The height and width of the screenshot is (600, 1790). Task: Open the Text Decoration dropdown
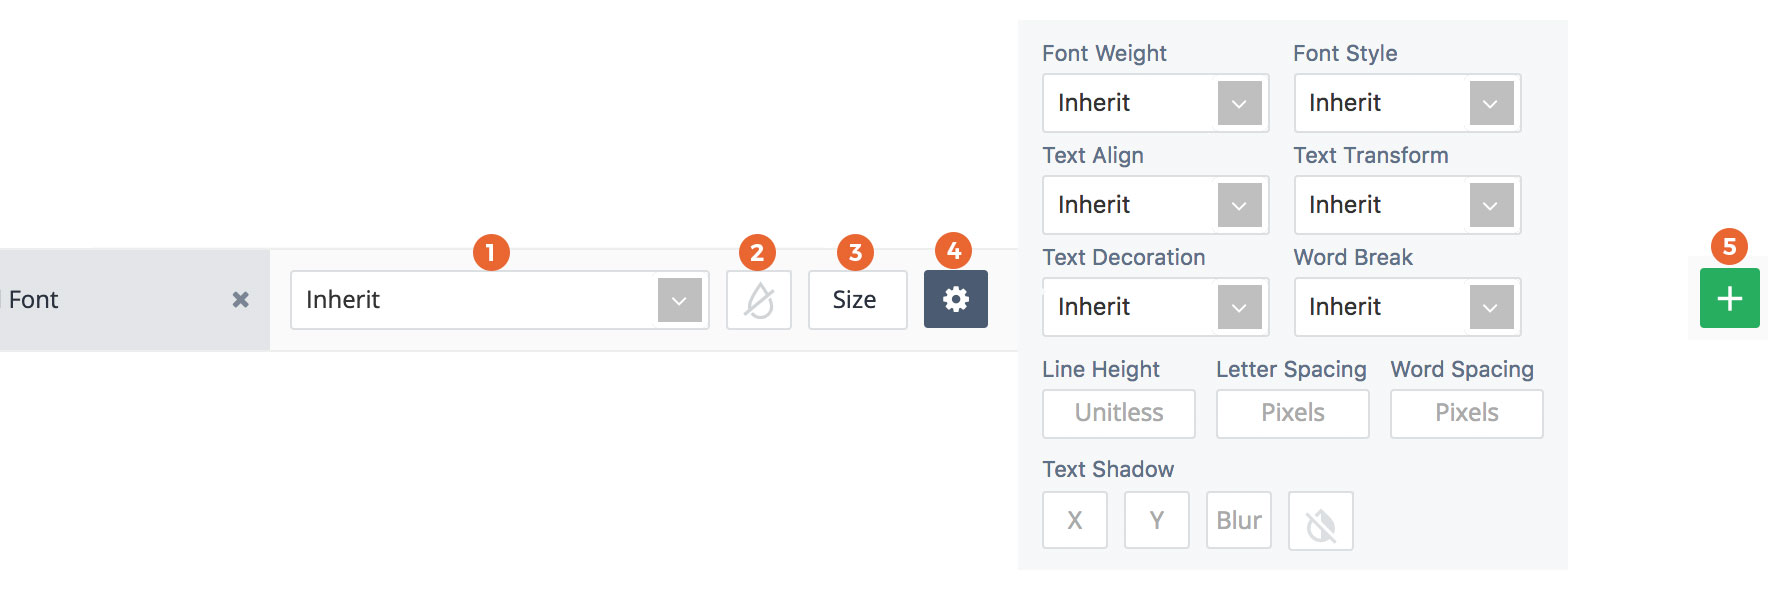pos(1156,307)
